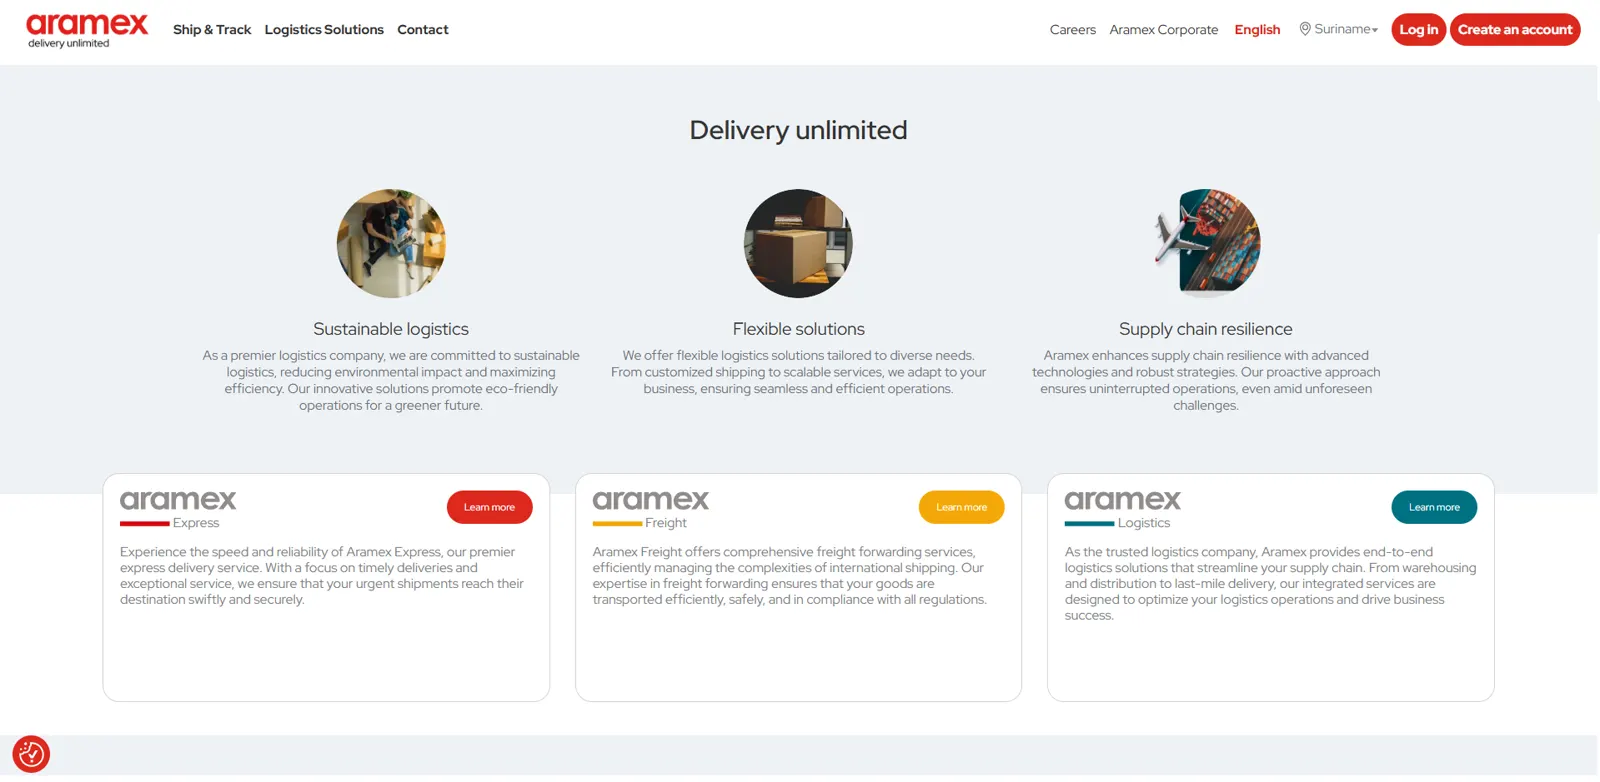Click the aramex Express logo
This screenshot has width=1600, height=782.
coord(178,508)
